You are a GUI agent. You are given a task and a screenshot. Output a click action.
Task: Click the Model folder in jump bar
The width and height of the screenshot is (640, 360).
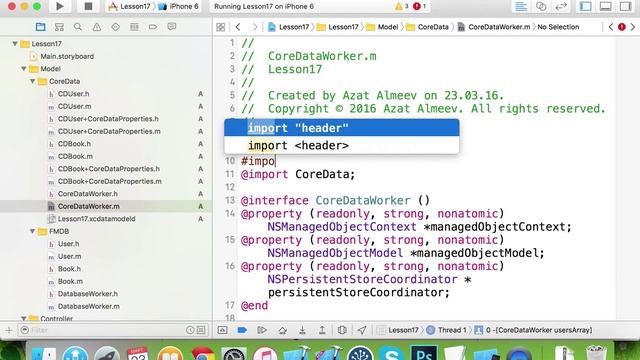click(x=382, y=27)
